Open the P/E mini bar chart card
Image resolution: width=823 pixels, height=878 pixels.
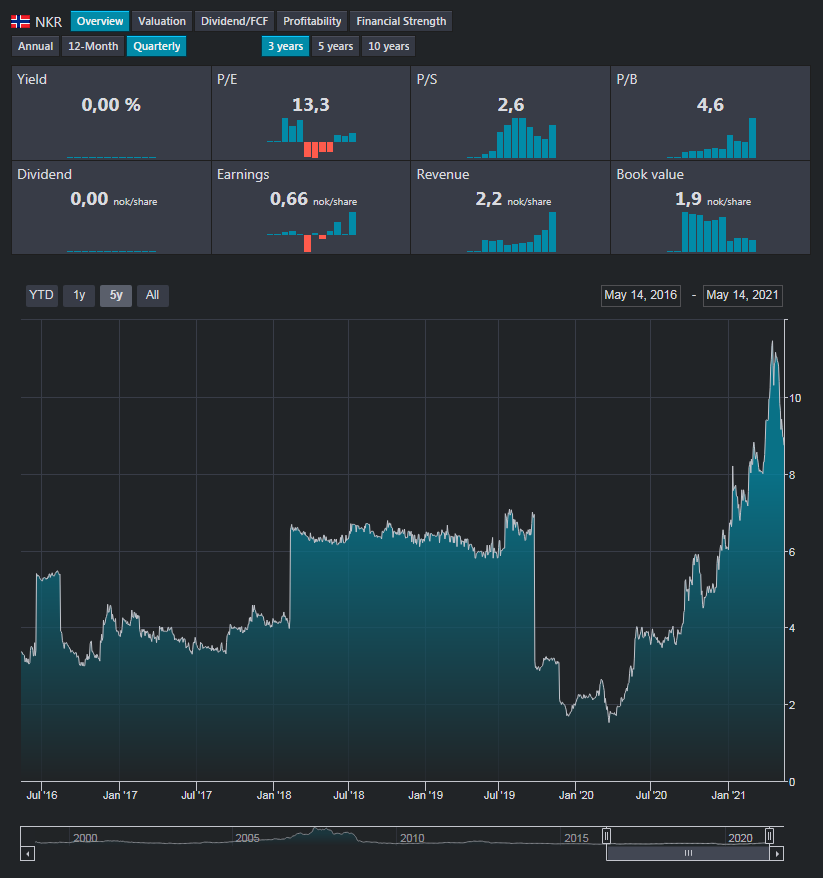pos(310,113)
